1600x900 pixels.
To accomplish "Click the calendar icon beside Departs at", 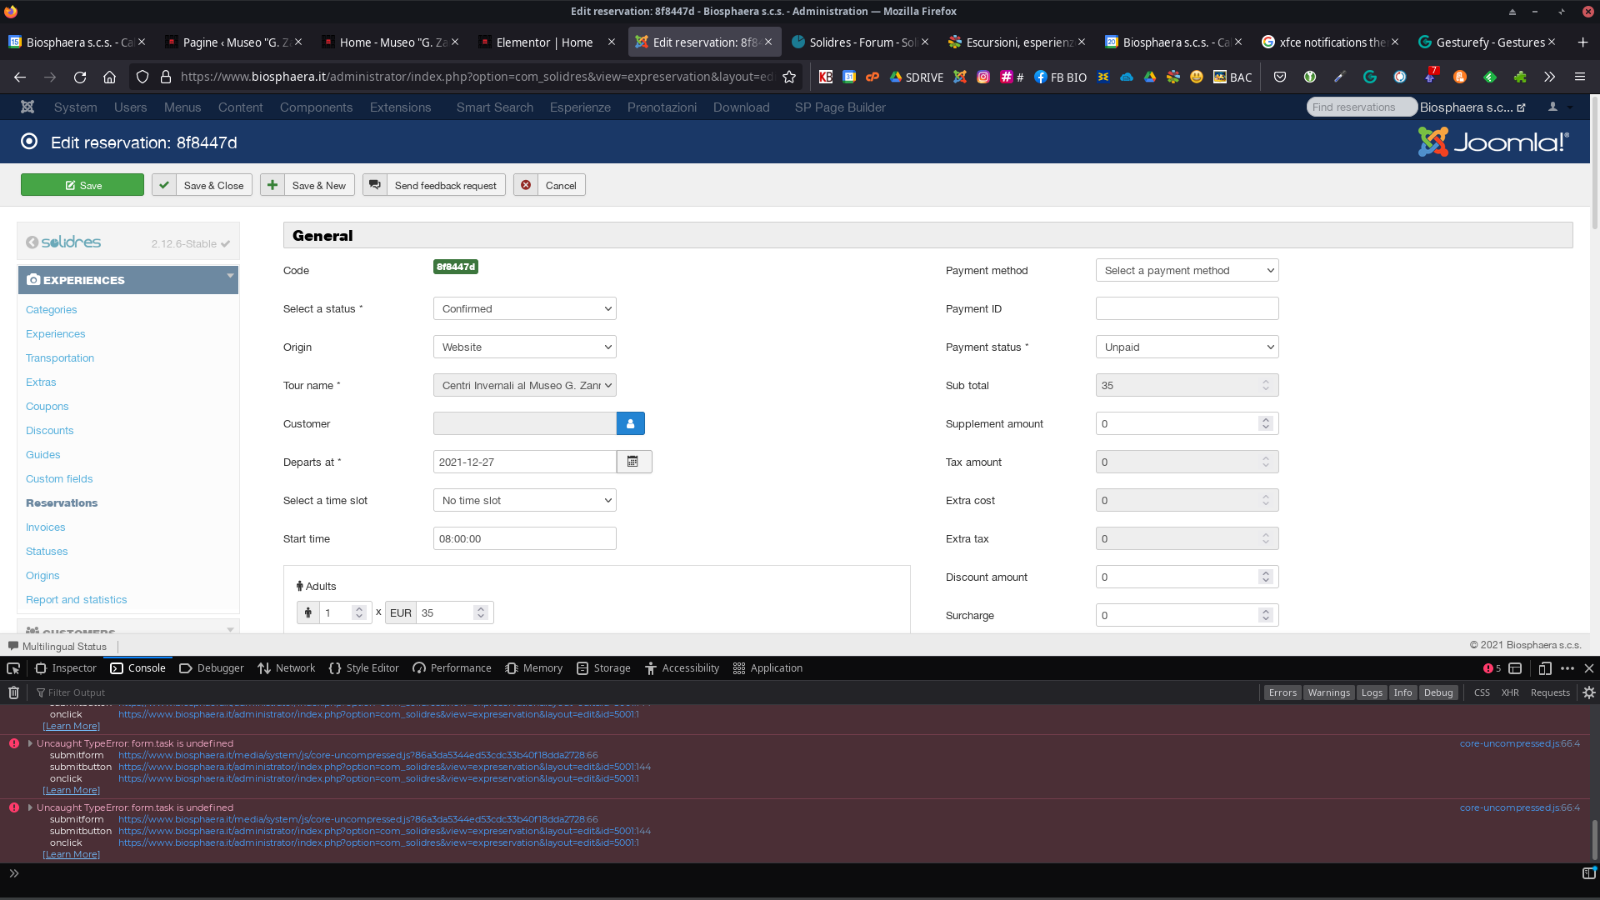I will [x=633, y=462].
